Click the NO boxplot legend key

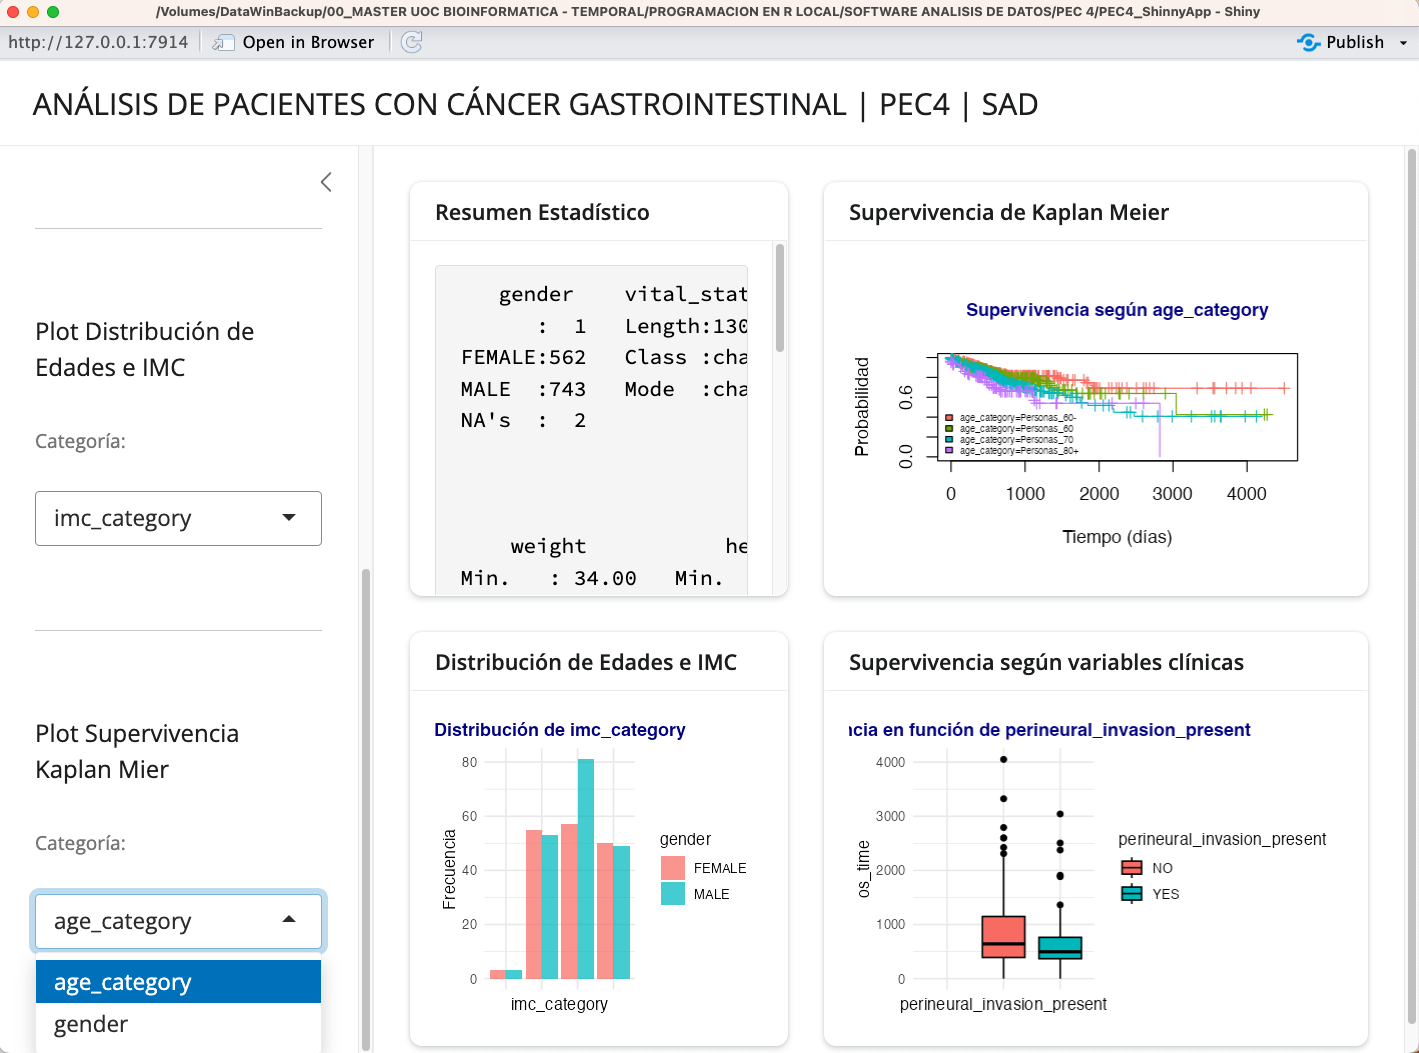click(1131, 868)
